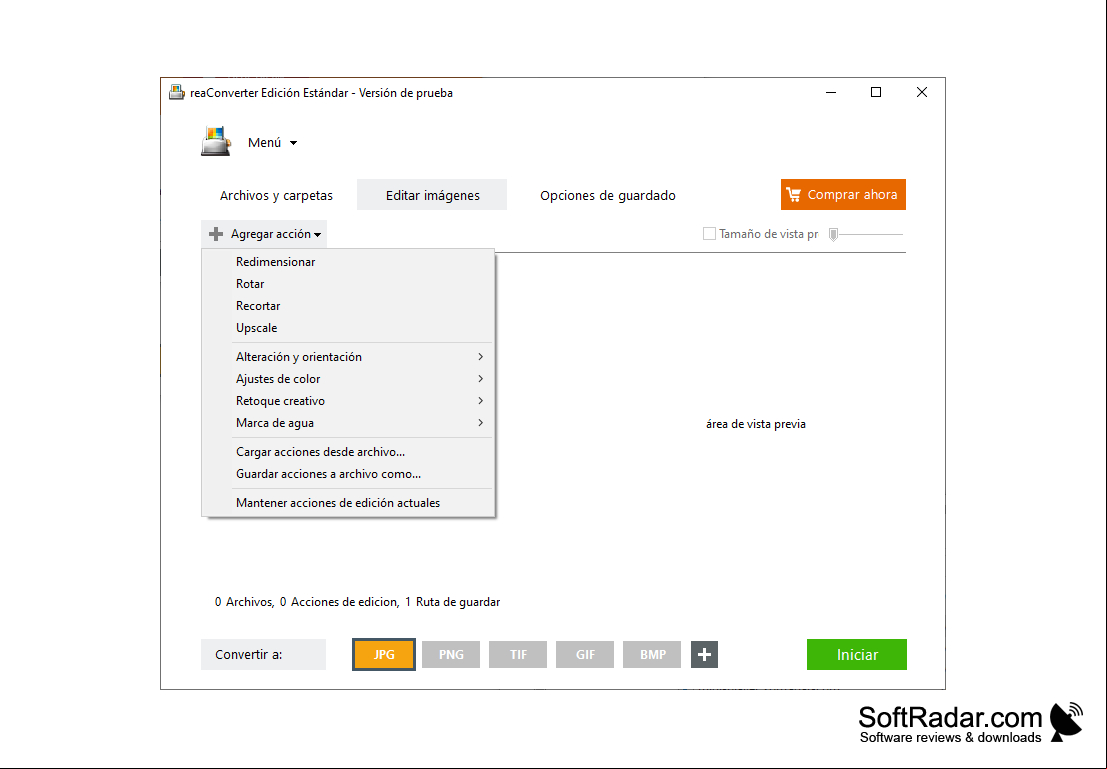This screenshot has height=769, width=1107.
Task: Click Mantener acciones de edición actuales
Action: click(x=348, y=503)
